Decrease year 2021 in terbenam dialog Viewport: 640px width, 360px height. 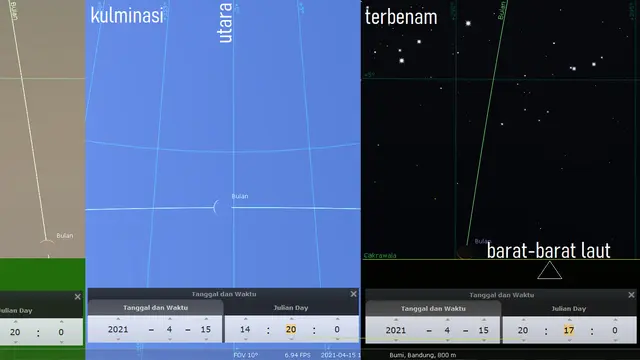click(396, 340)
